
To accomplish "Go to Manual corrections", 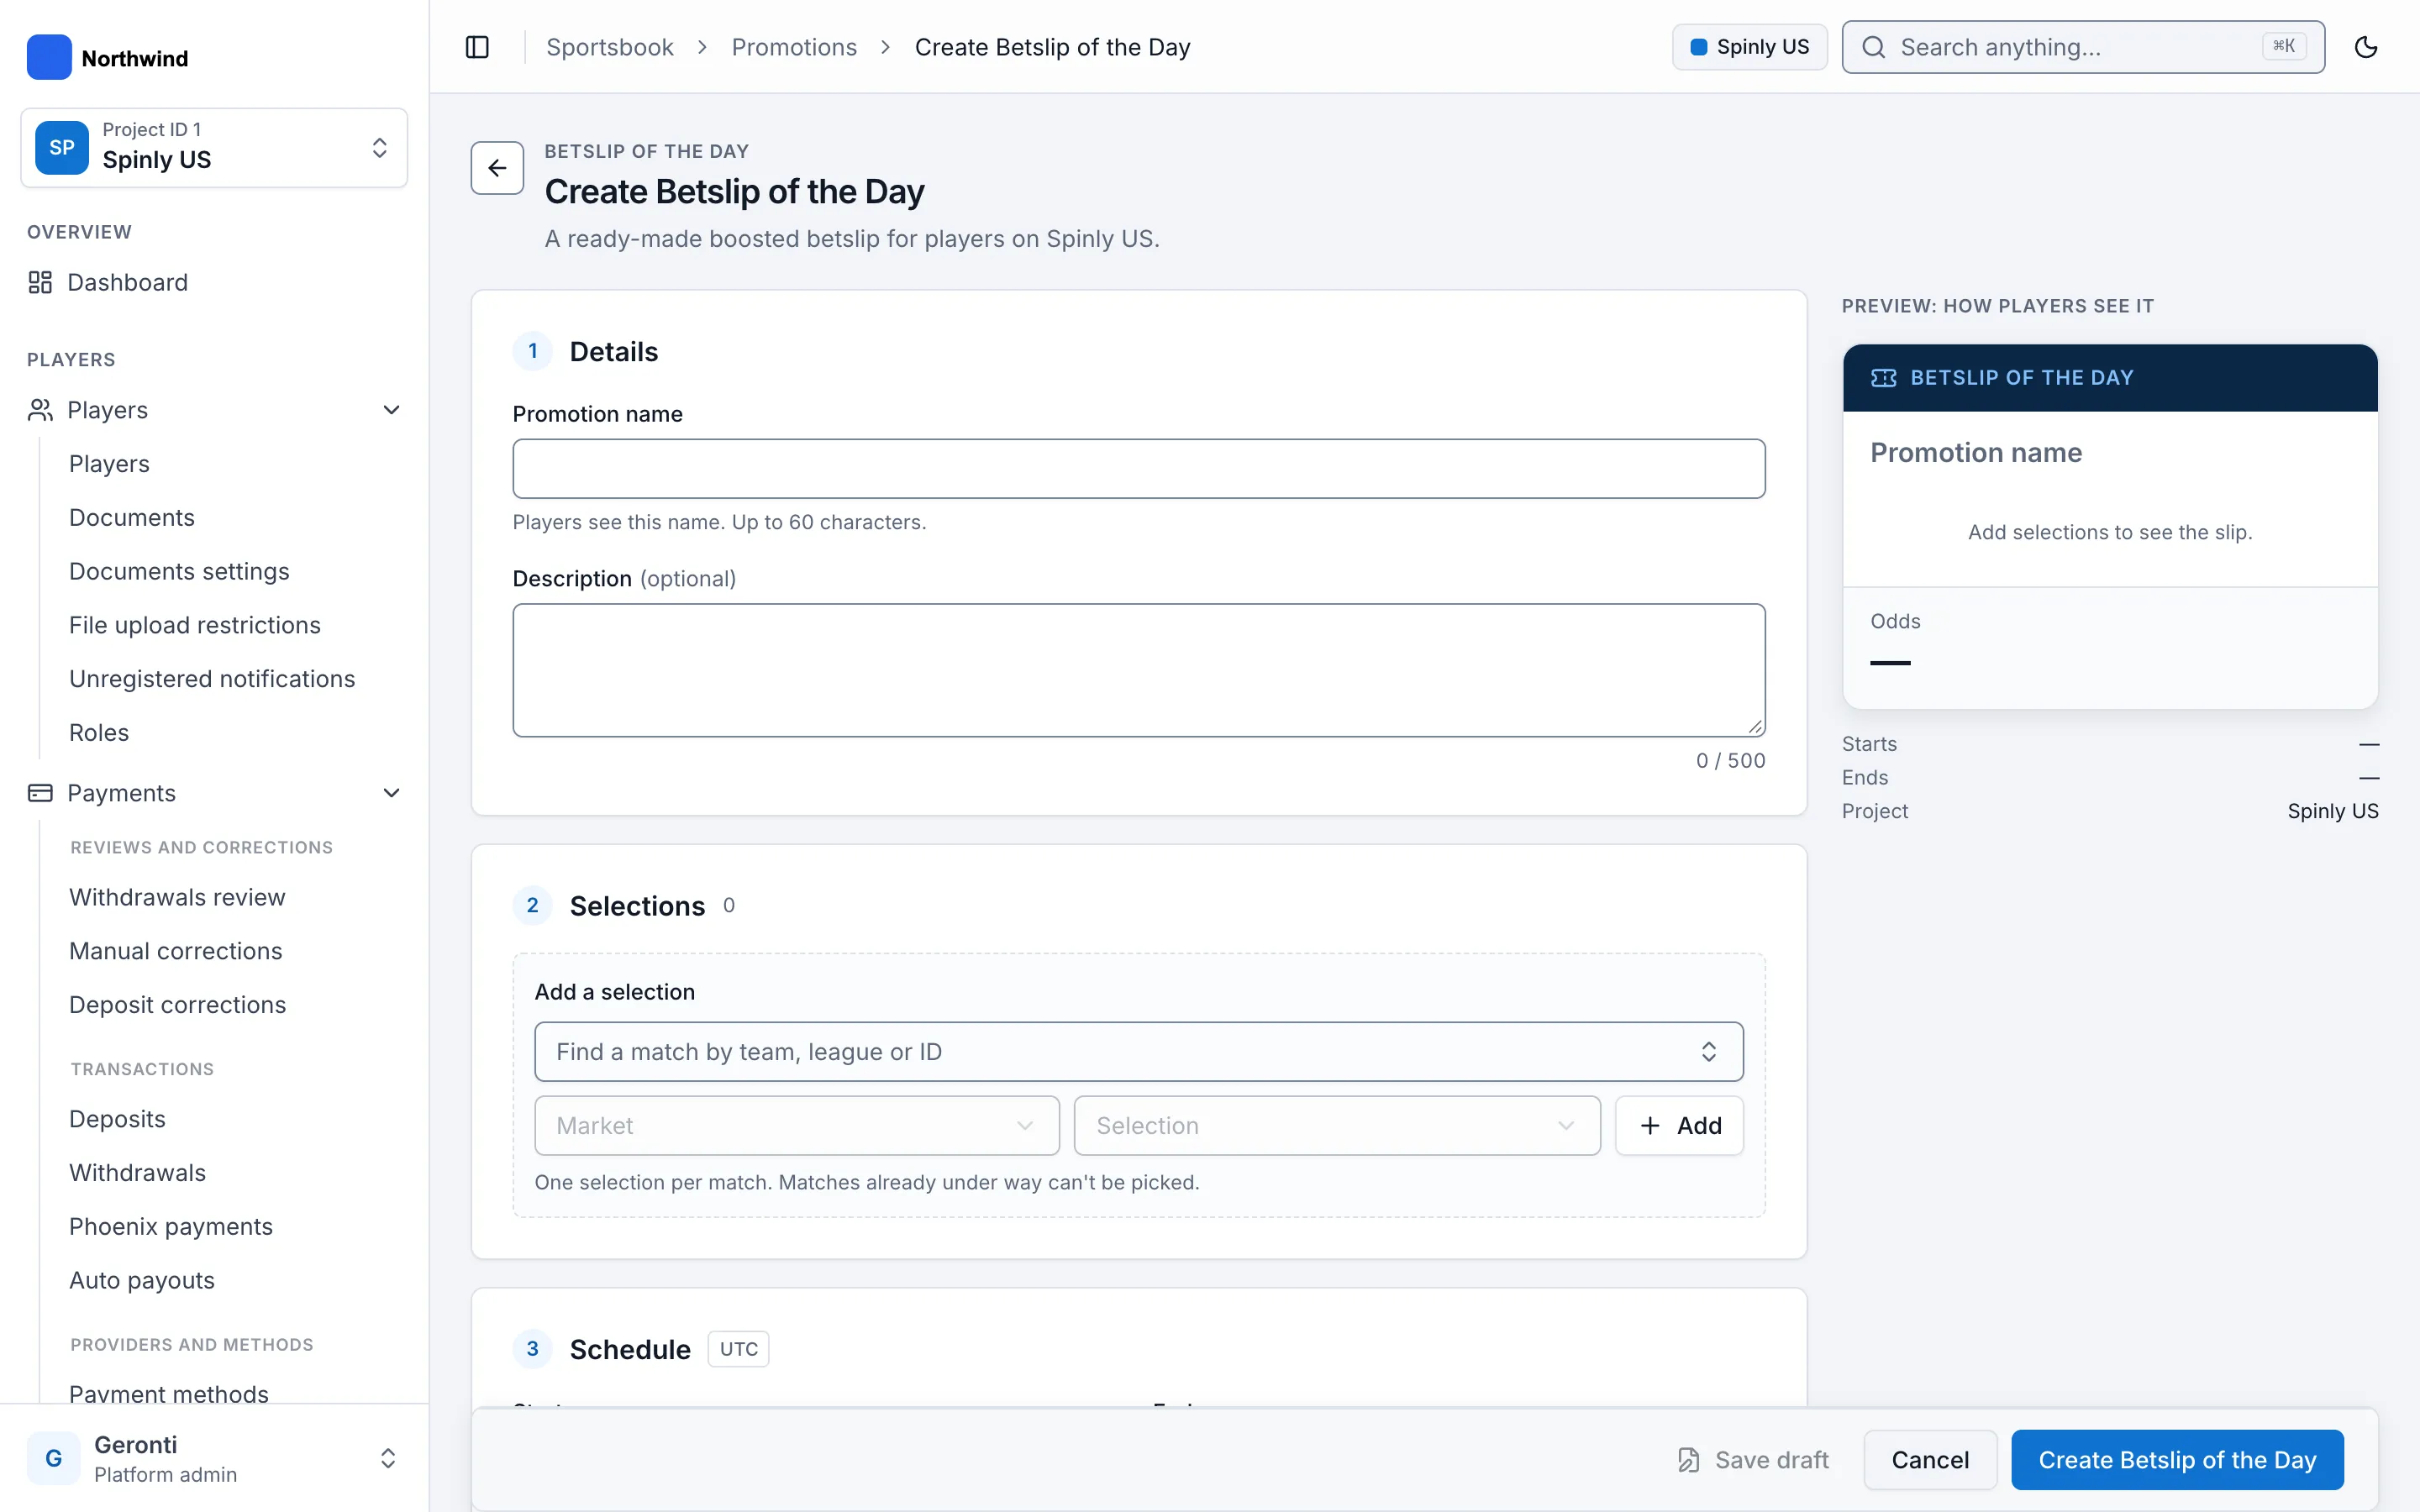I will (176, 951).
